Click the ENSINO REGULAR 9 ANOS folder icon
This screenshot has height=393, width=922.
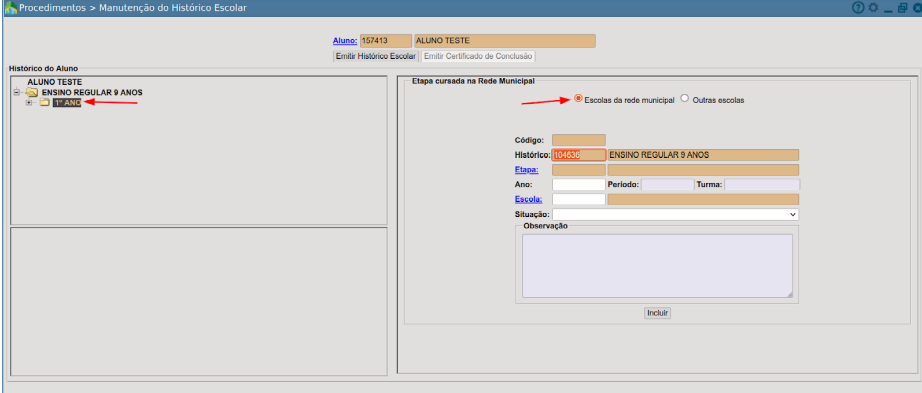click(32, 92)
